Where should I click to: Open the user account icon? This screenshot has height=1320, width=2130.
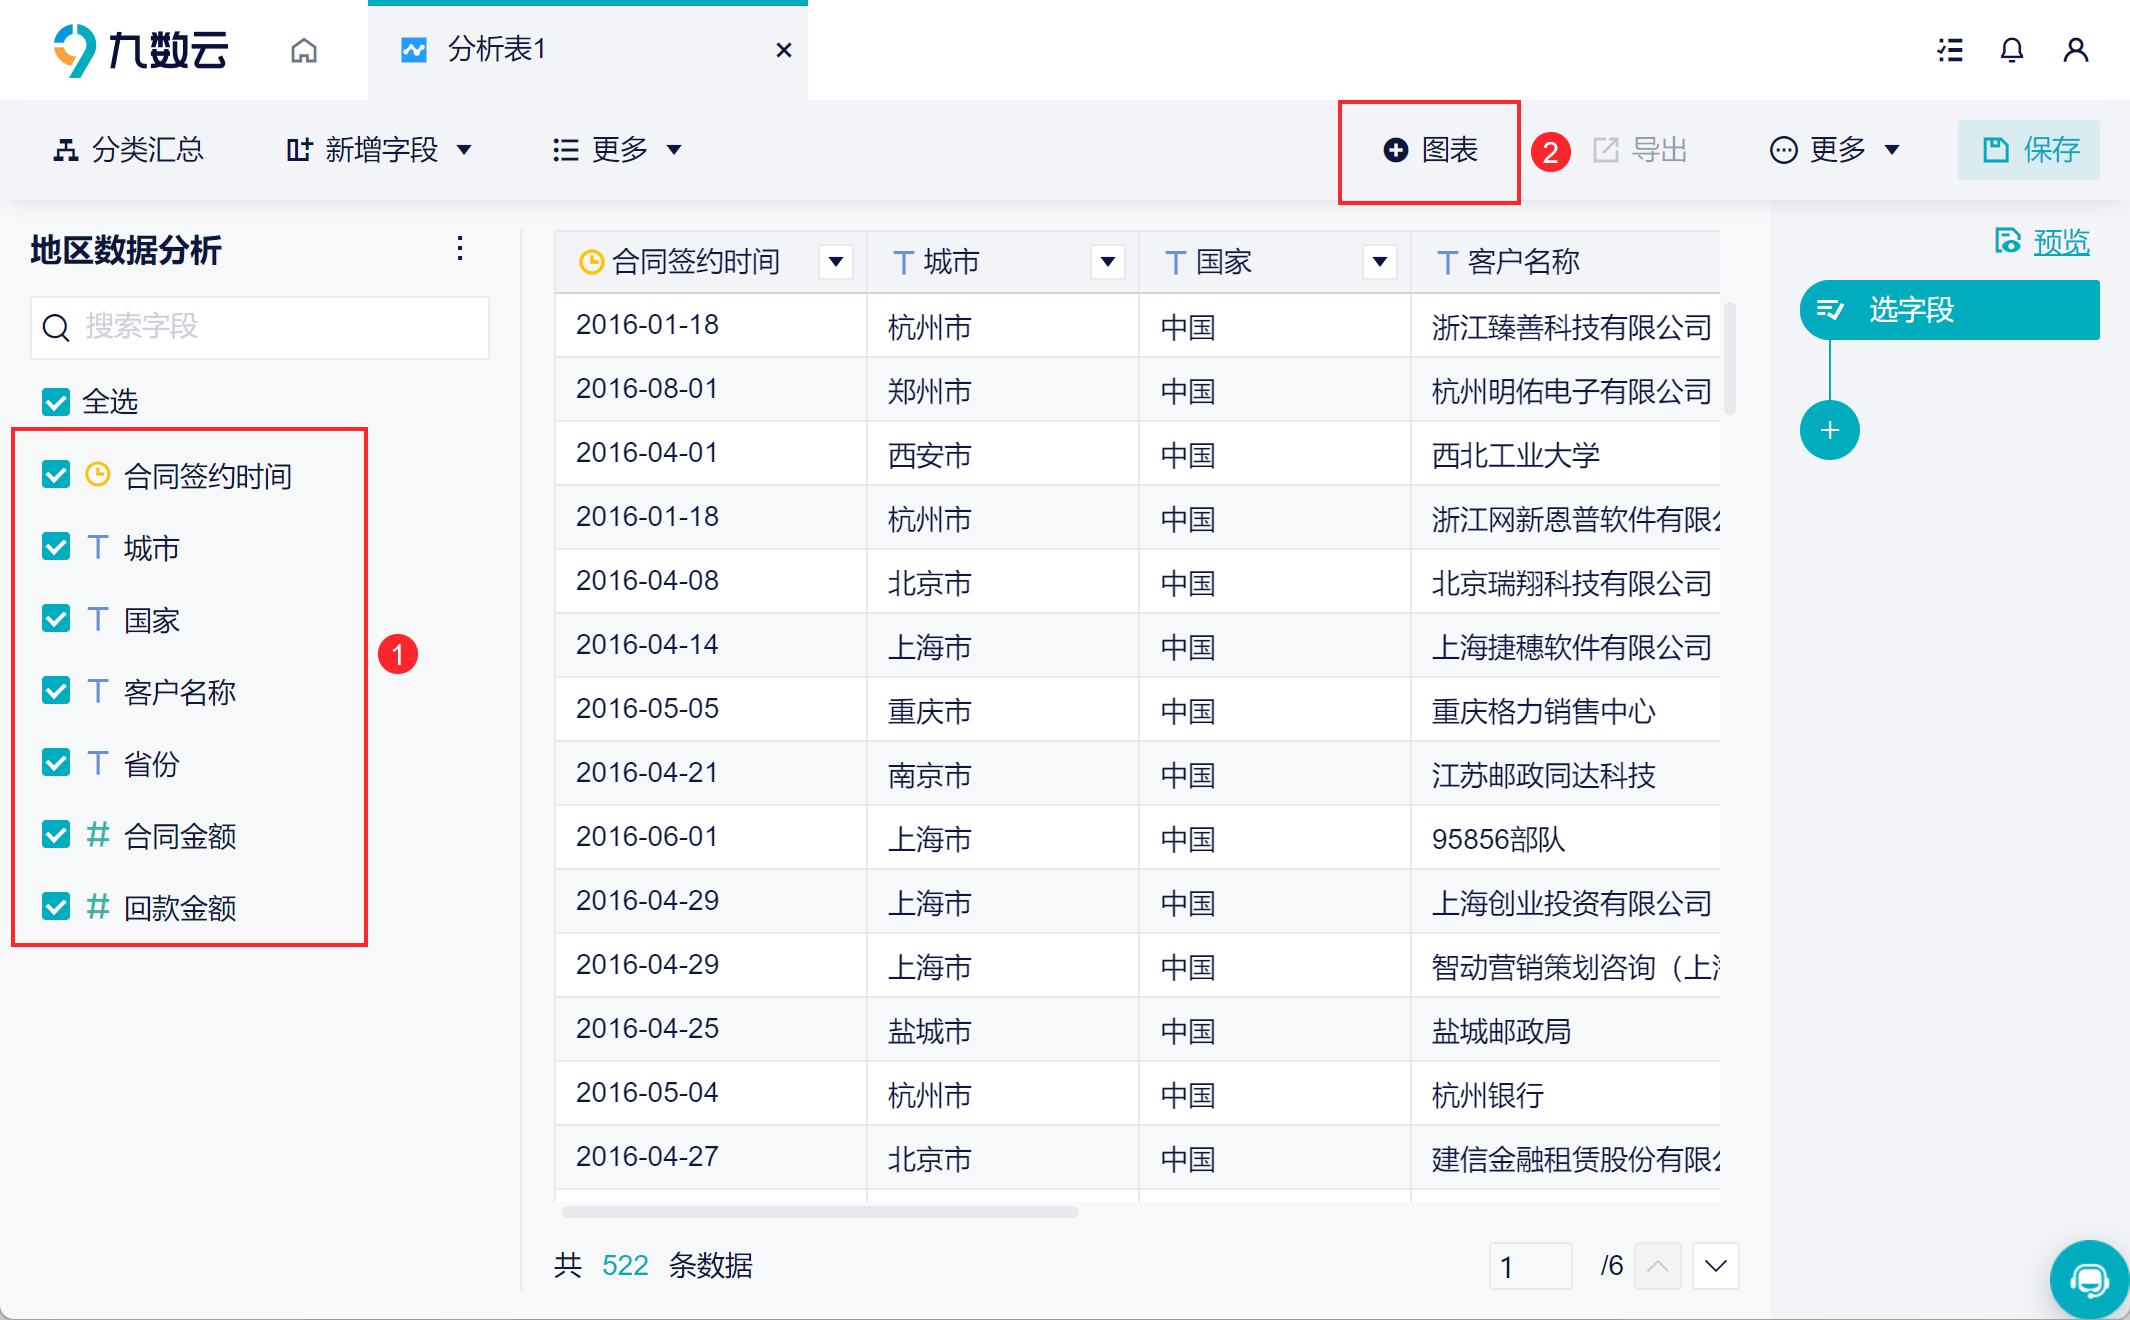(x=2075, y=50)
